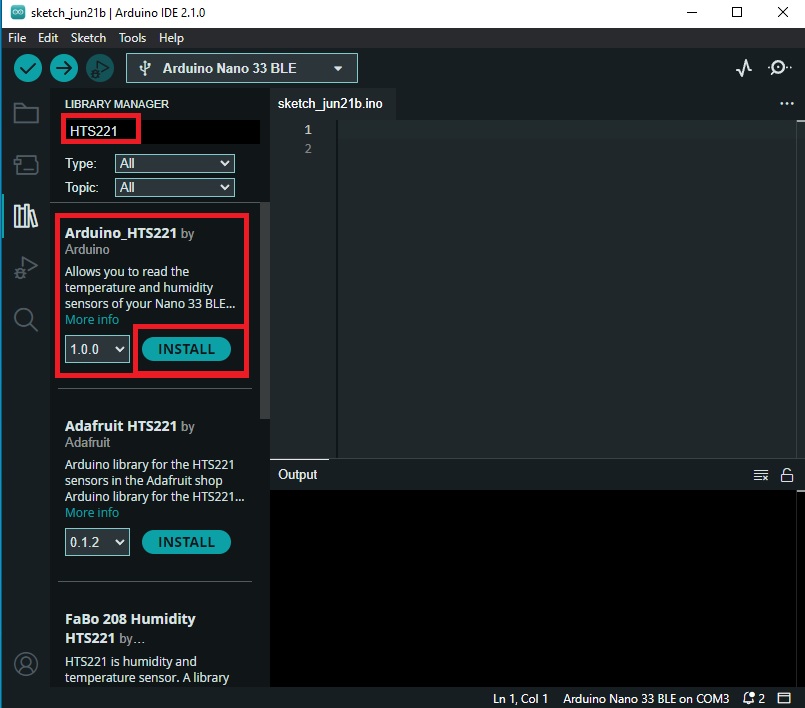Viewport: 805px width, 708px height.
Task: Click Ln 1, Col 1 in status bar
Action: 520,698
